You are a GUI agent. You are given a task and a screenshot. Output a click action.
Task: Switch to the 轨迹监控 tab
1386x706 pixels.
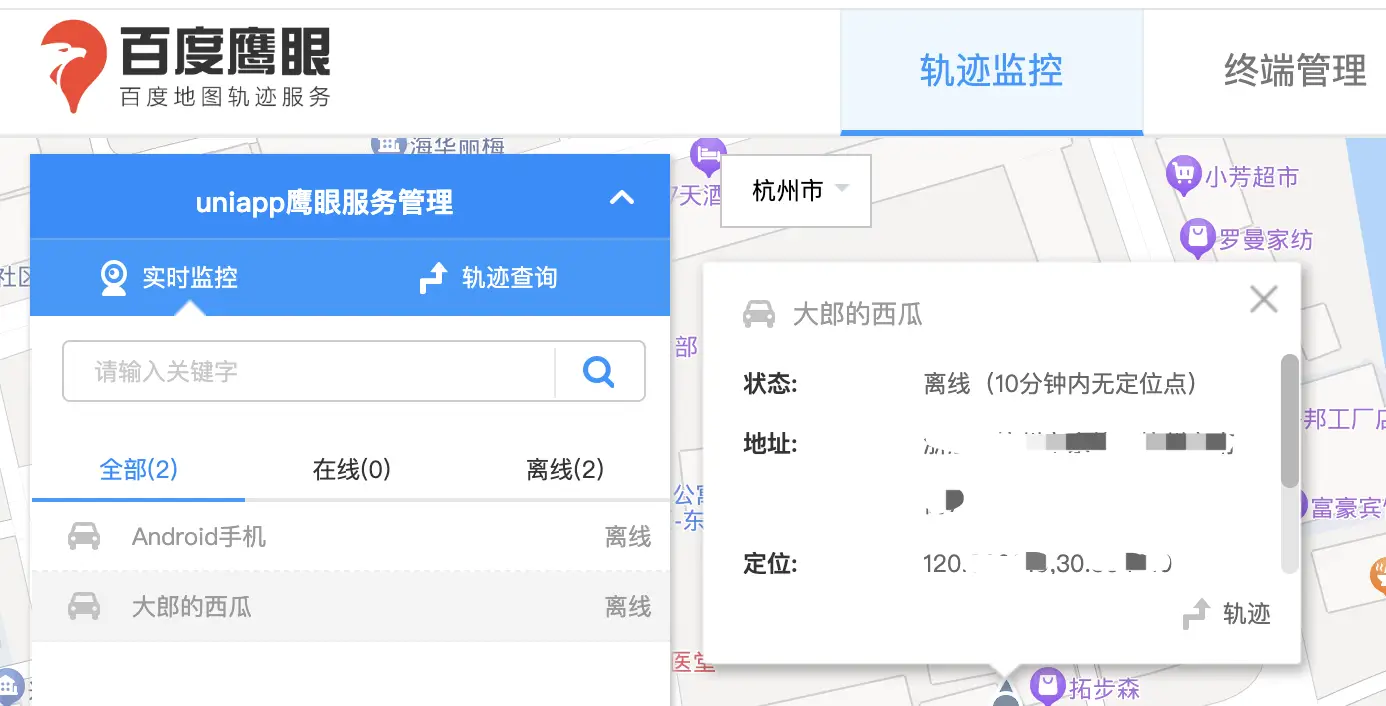click(991, 71)
